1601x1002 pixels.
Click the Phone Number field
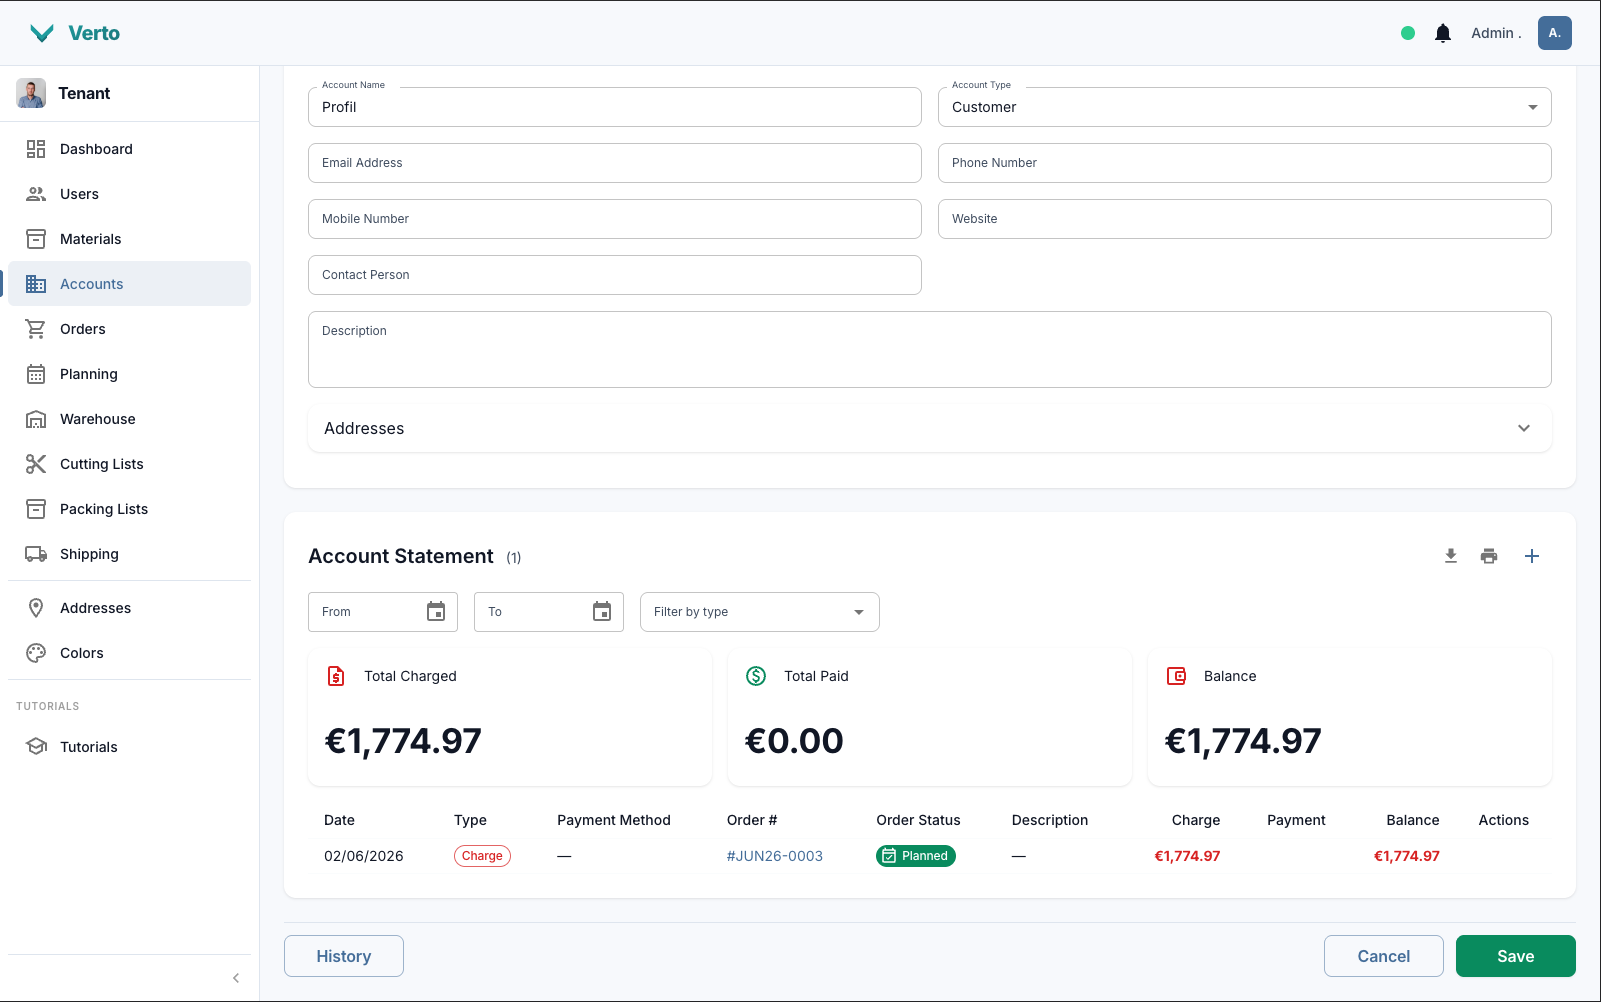click(1245, 163)
